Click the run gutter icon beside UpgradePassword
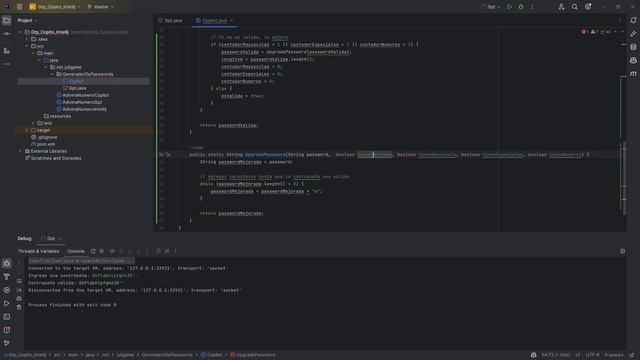This screenshot has width=640, height=360. (168, 155)
